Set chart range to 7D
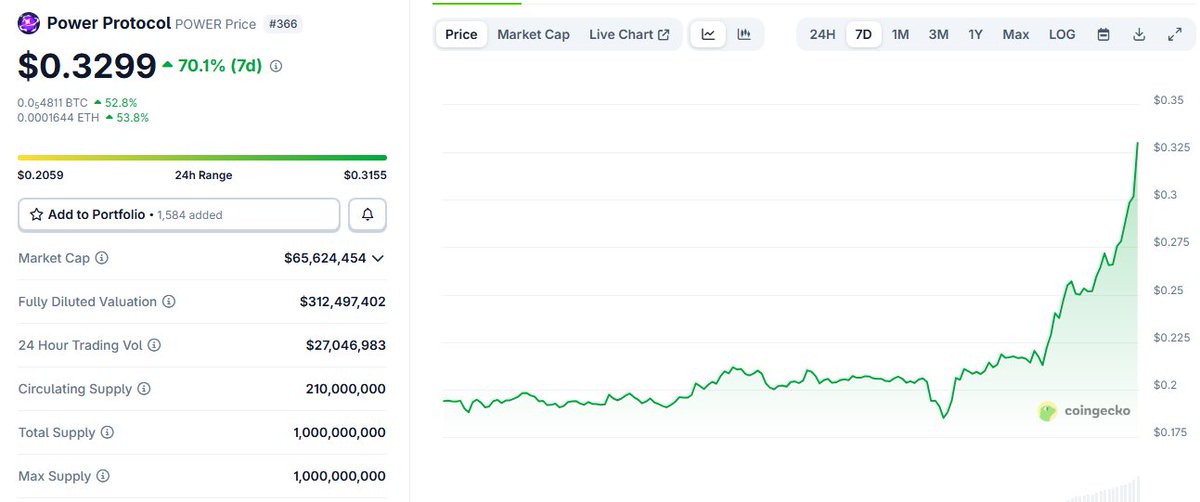Viewport: 1200px width, 502px height. pyautogui.click(x=864, y=34)
